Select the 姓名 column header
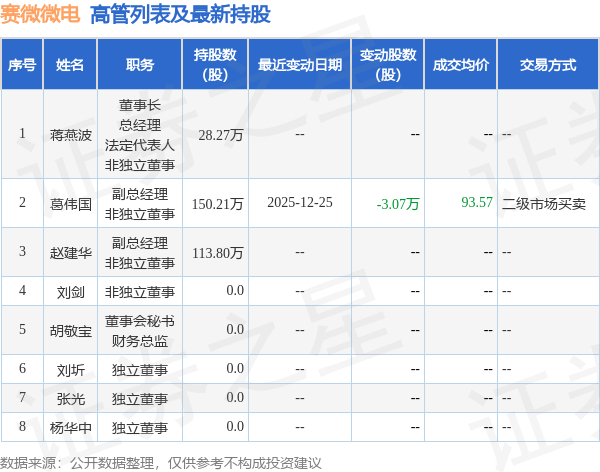Viewport: 600px width, 472px height. coord(70,65)
